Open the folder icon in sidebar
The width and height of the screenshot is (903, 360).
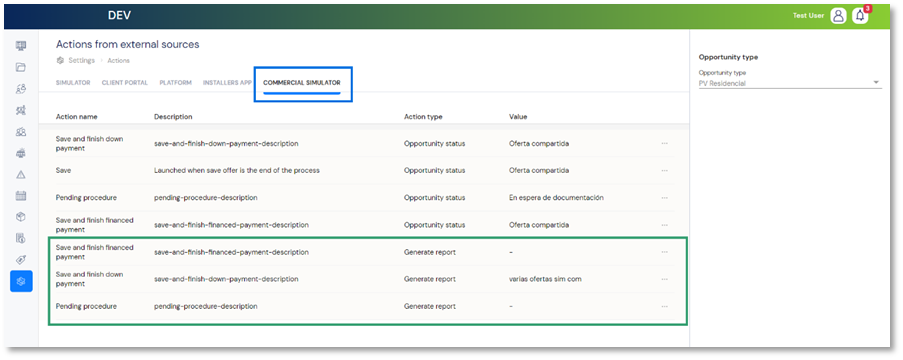click(21, 67)
